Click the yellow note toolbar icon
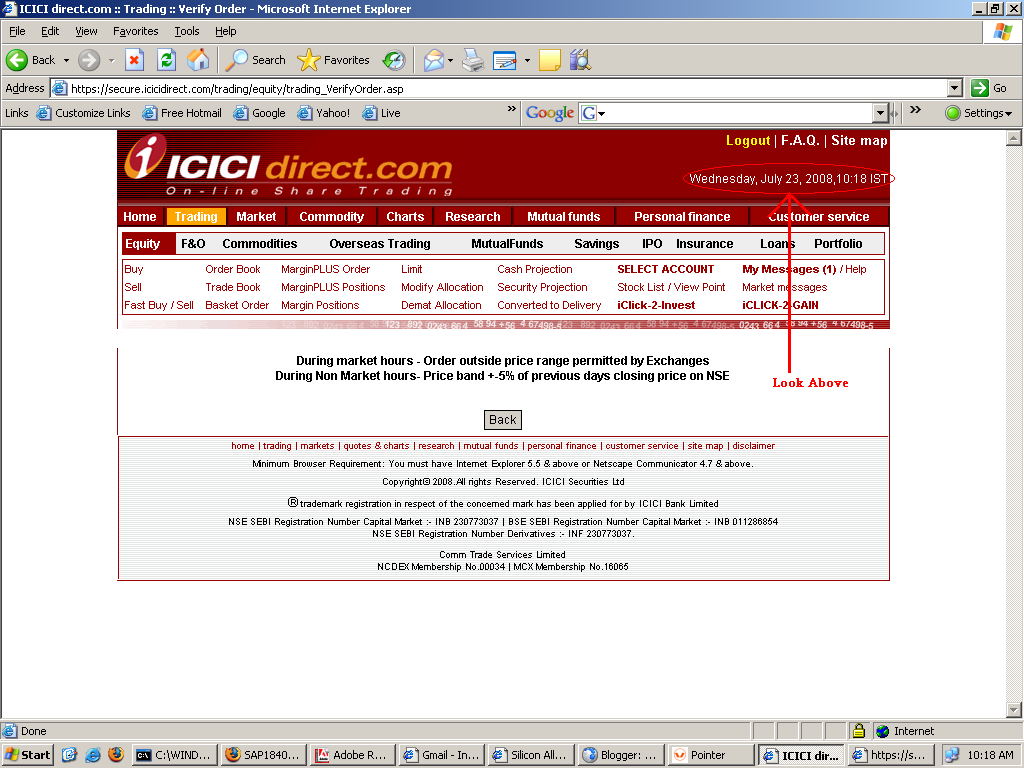The image size is (1024, 768). [549, 60]
